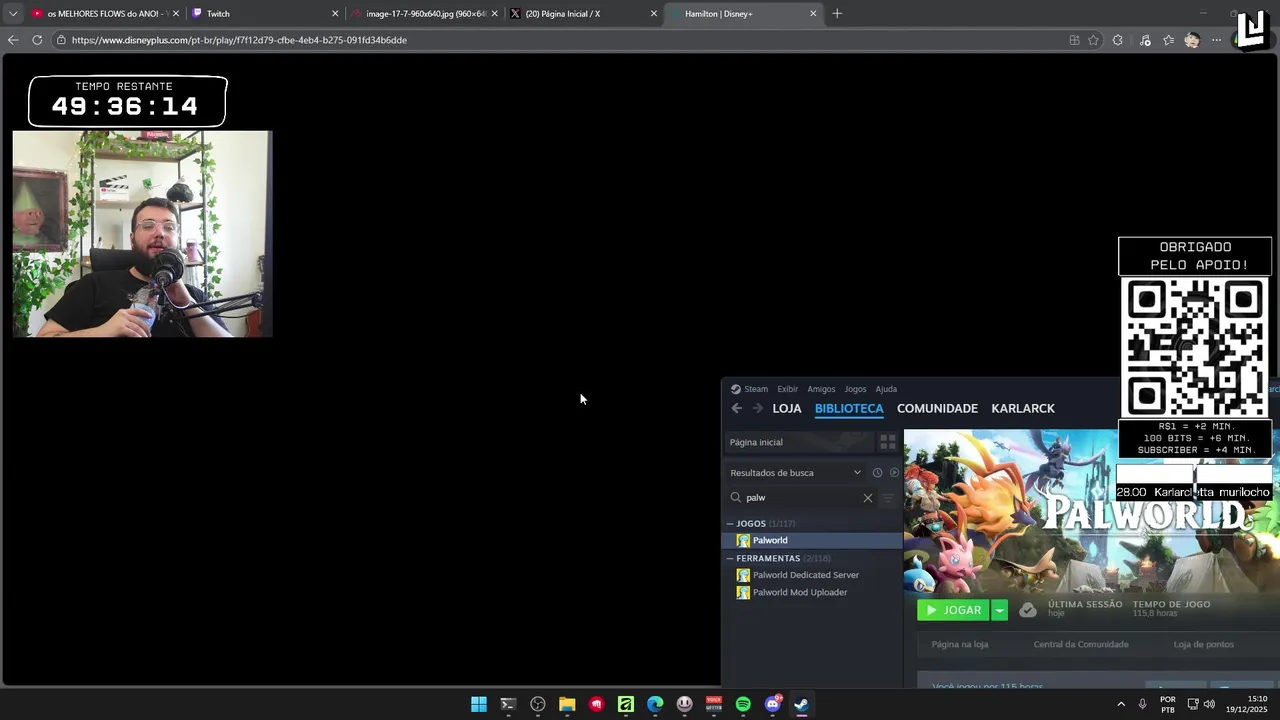This screenshot has width=1280, height=720.
Task: Toggle the library grid view icon
Action: (887, 442)
